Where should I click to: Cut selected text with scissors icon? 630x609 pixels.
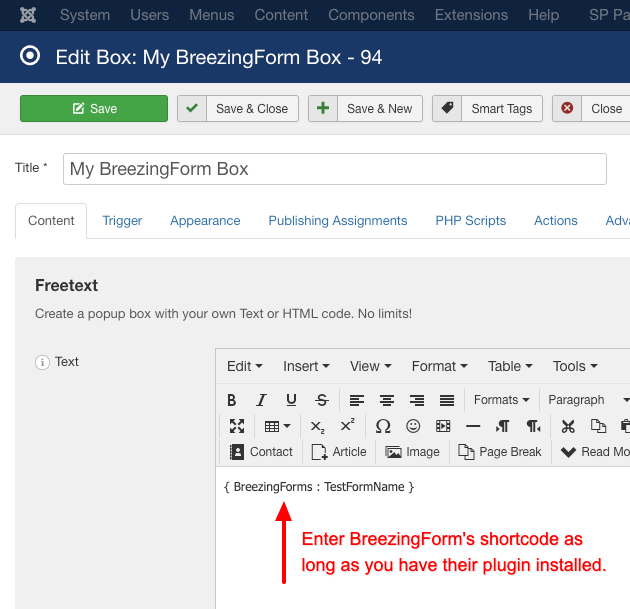(x=568, y=426)
